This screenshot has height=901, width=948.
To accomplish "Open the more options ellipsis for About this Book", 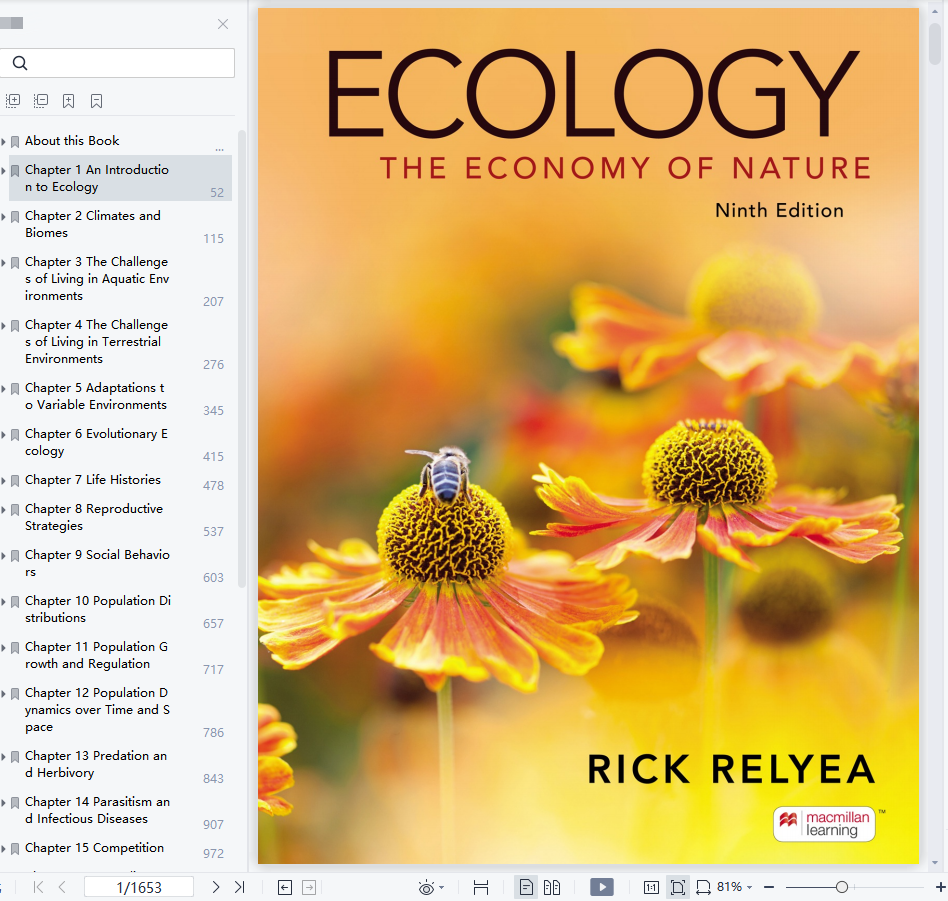I will (219, 149).
